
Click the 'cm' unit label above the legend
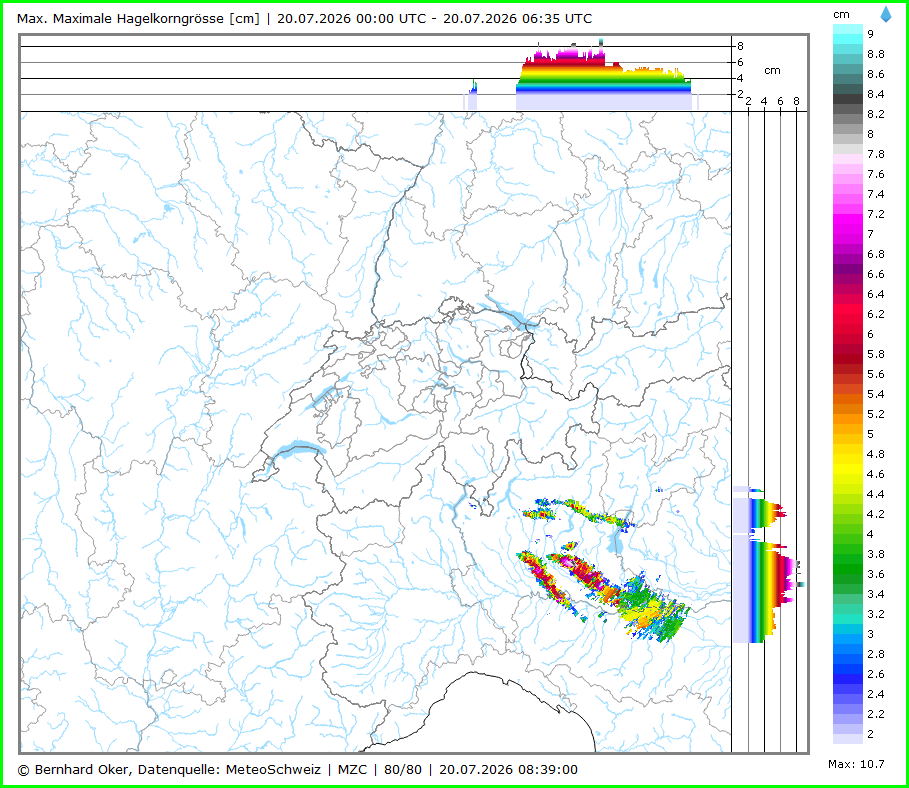click(841, 14)
